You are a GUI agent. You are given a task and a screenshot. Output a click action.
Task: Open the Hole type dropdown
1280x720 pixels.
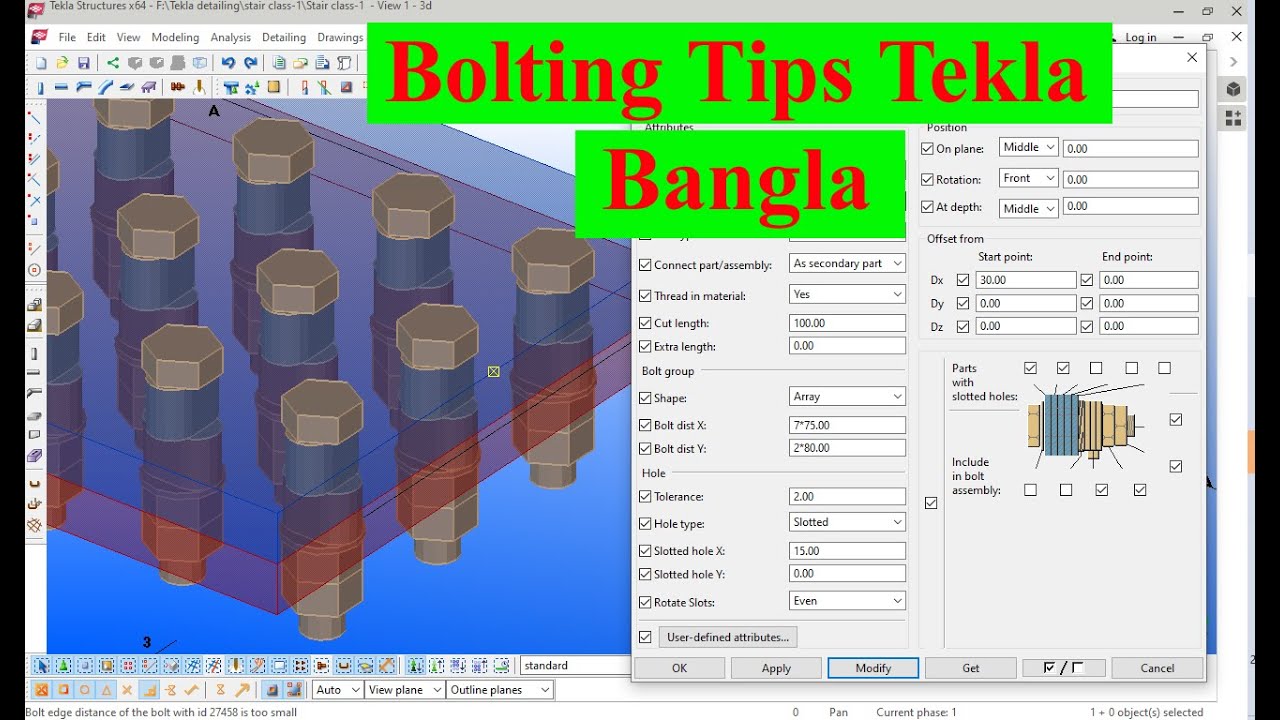pyautogui.click(x=847, y=522)
